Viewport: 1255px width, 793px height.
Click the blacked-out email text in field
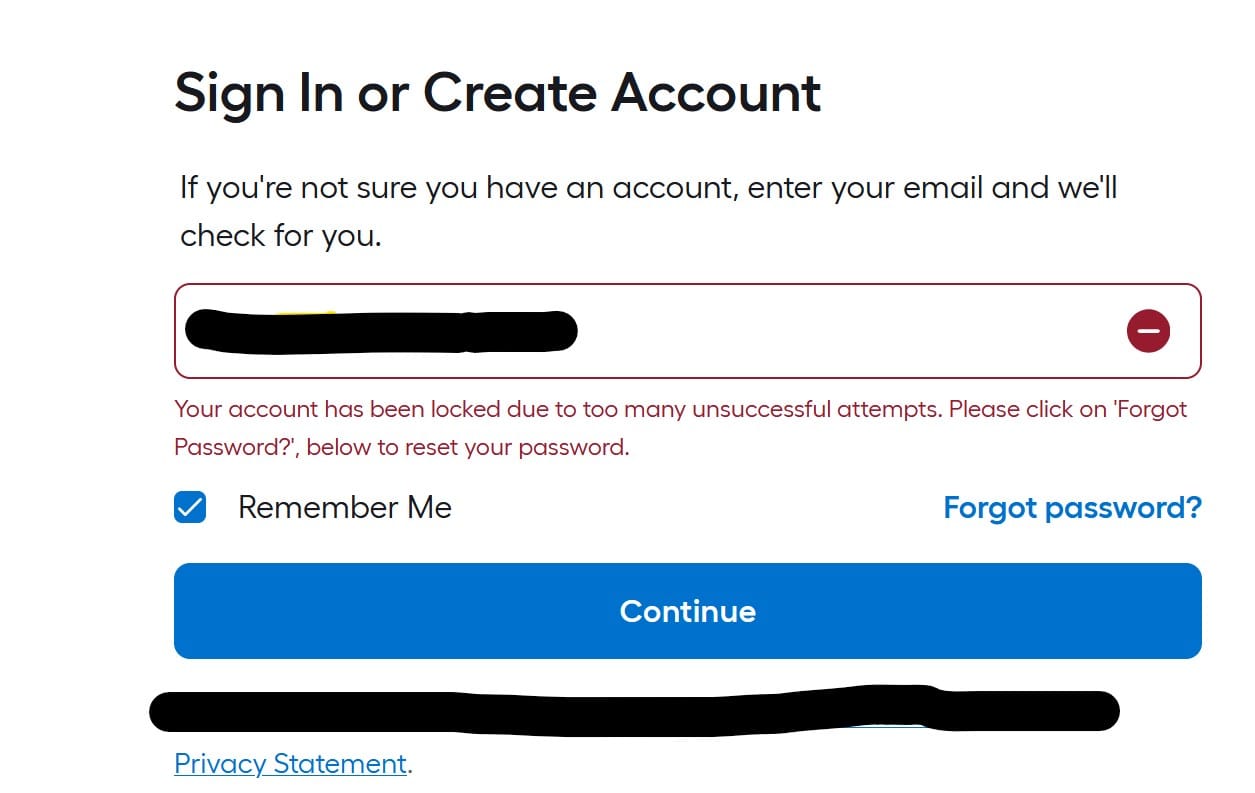[382, 331]
